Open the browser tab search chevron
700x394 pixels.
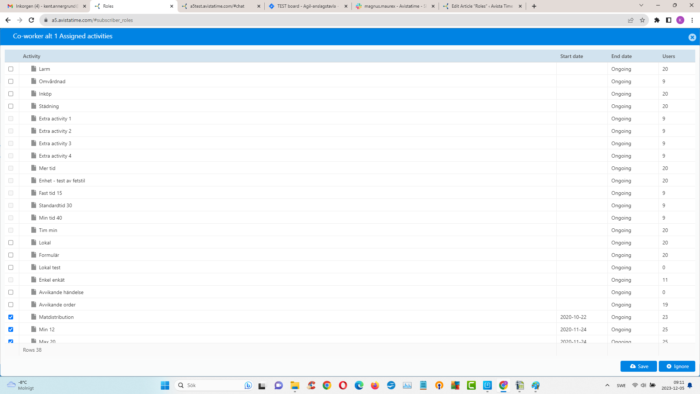[x=641, y=6]
